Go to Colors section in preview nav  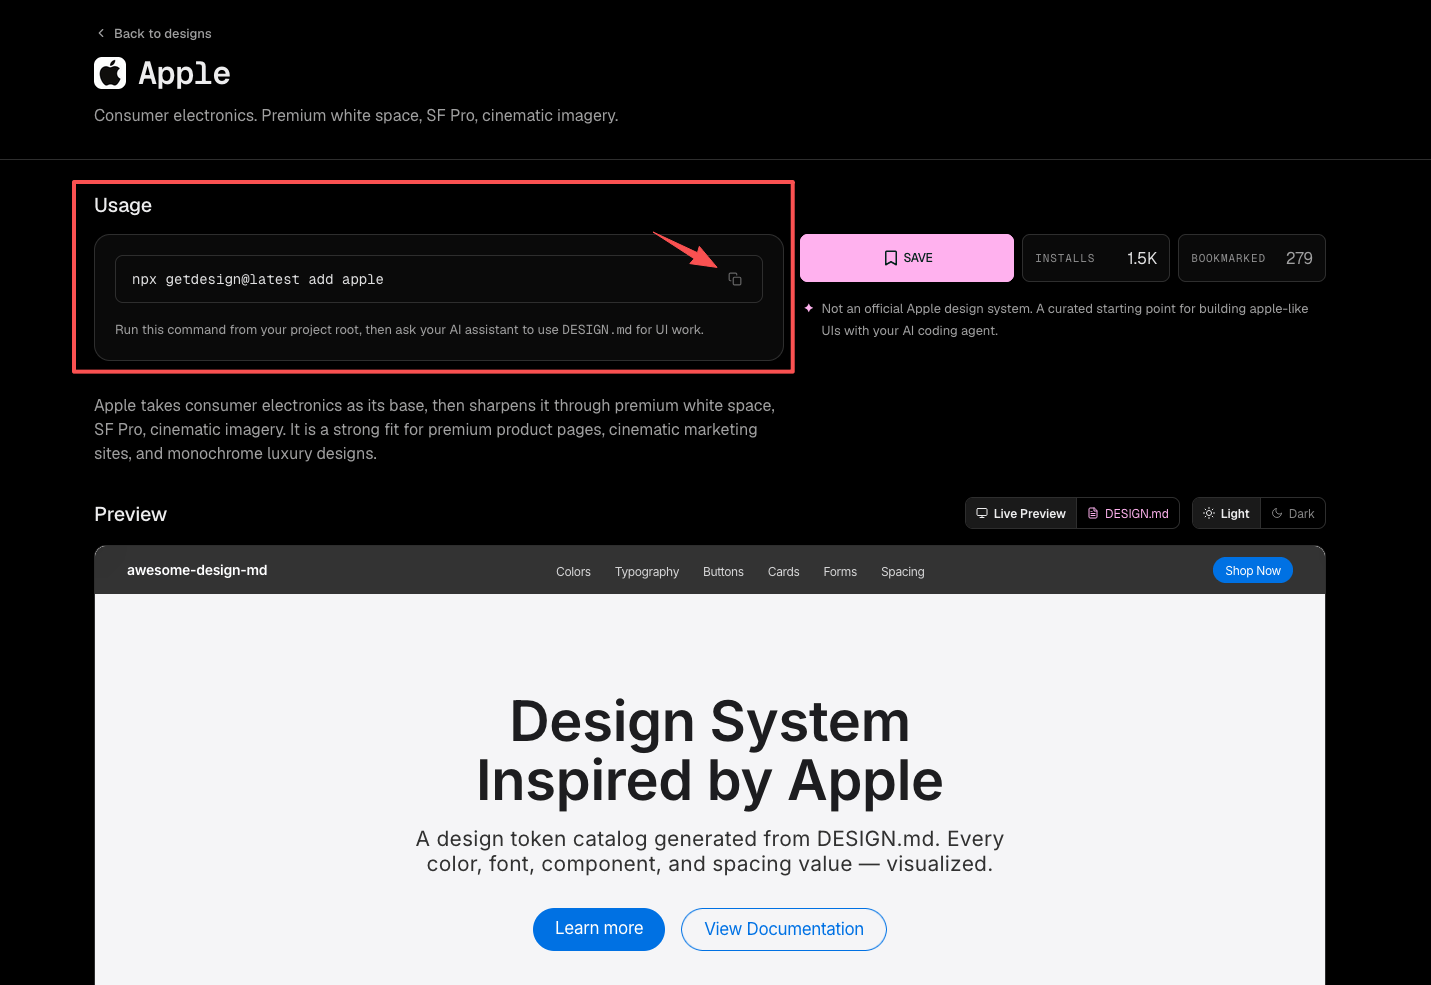pos(573,572)
